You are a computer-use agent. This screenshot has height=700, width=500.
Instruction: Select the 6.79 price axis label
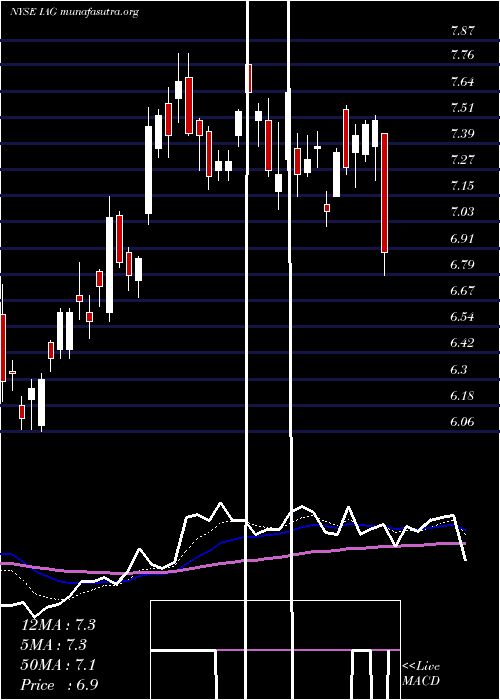click(x=462, y=264)
